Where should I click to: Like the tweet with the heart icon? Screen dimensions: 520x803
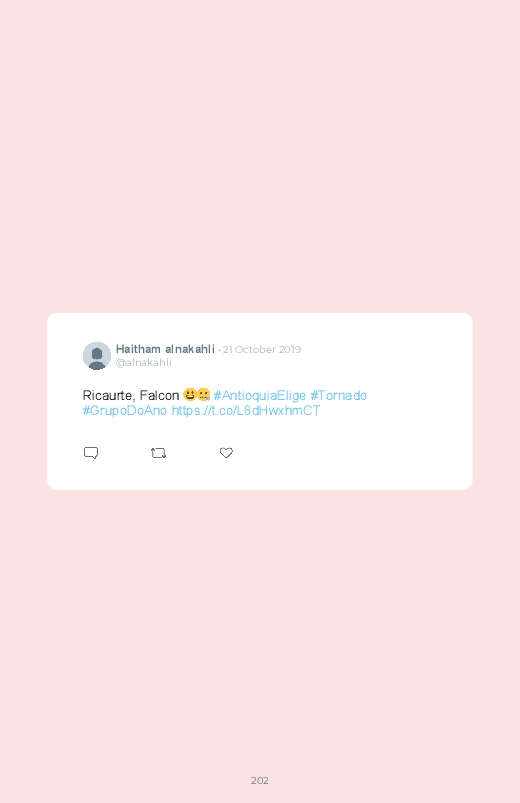pos(226,453)
